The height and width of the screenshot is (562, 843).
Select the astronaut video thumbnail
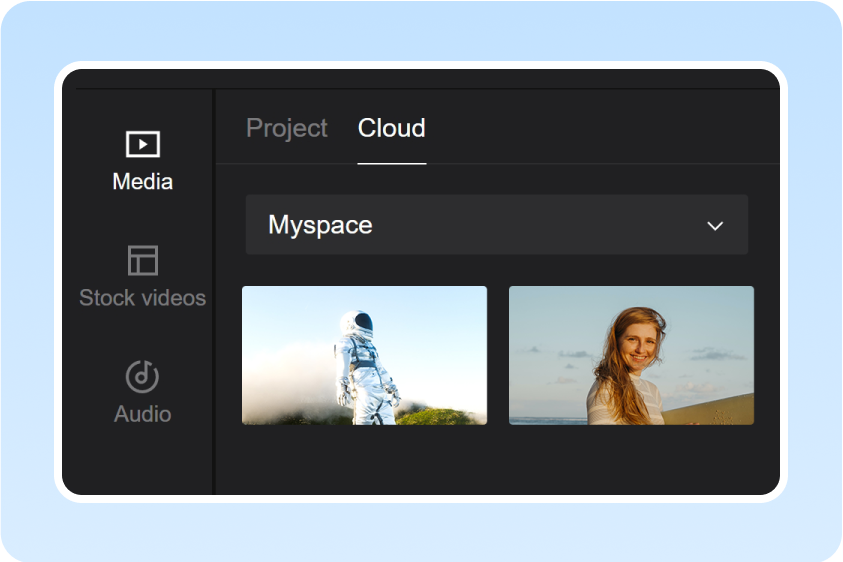click(364, 355)
